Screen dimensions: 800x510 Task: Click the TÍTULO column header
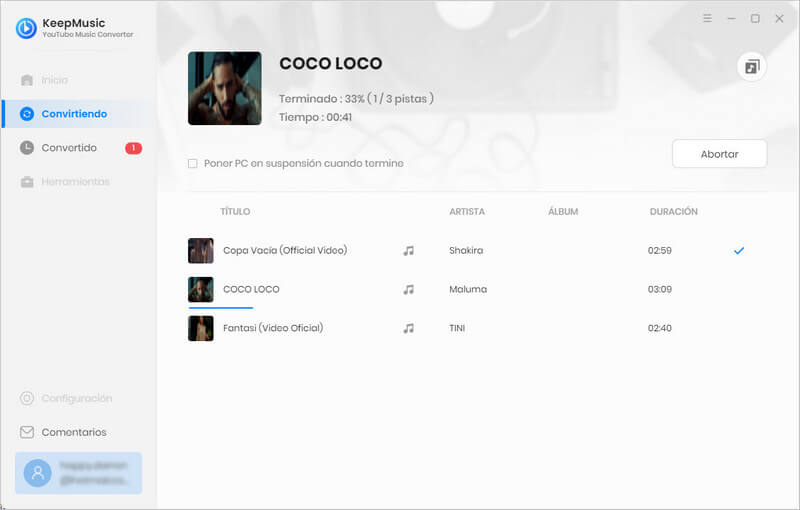pyautogui.click(x=235, y=211)
